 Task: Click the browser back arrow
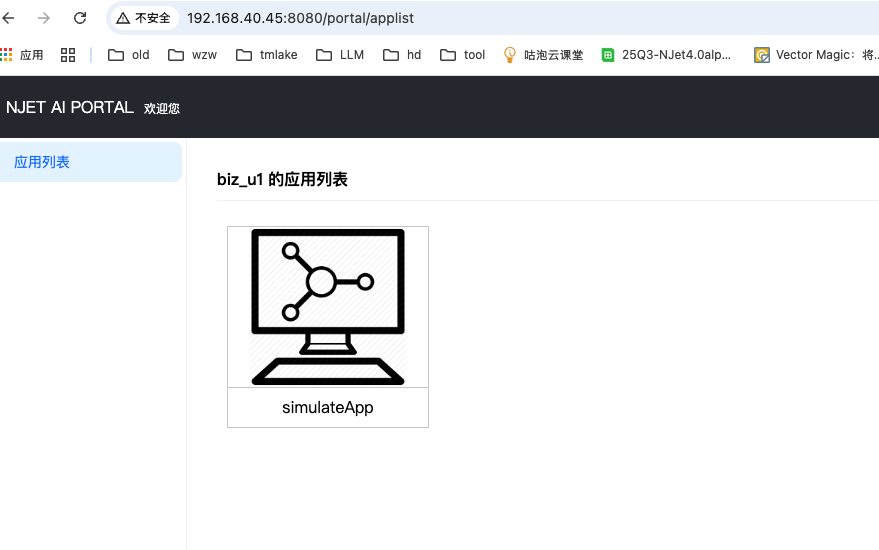click(9, 18)
